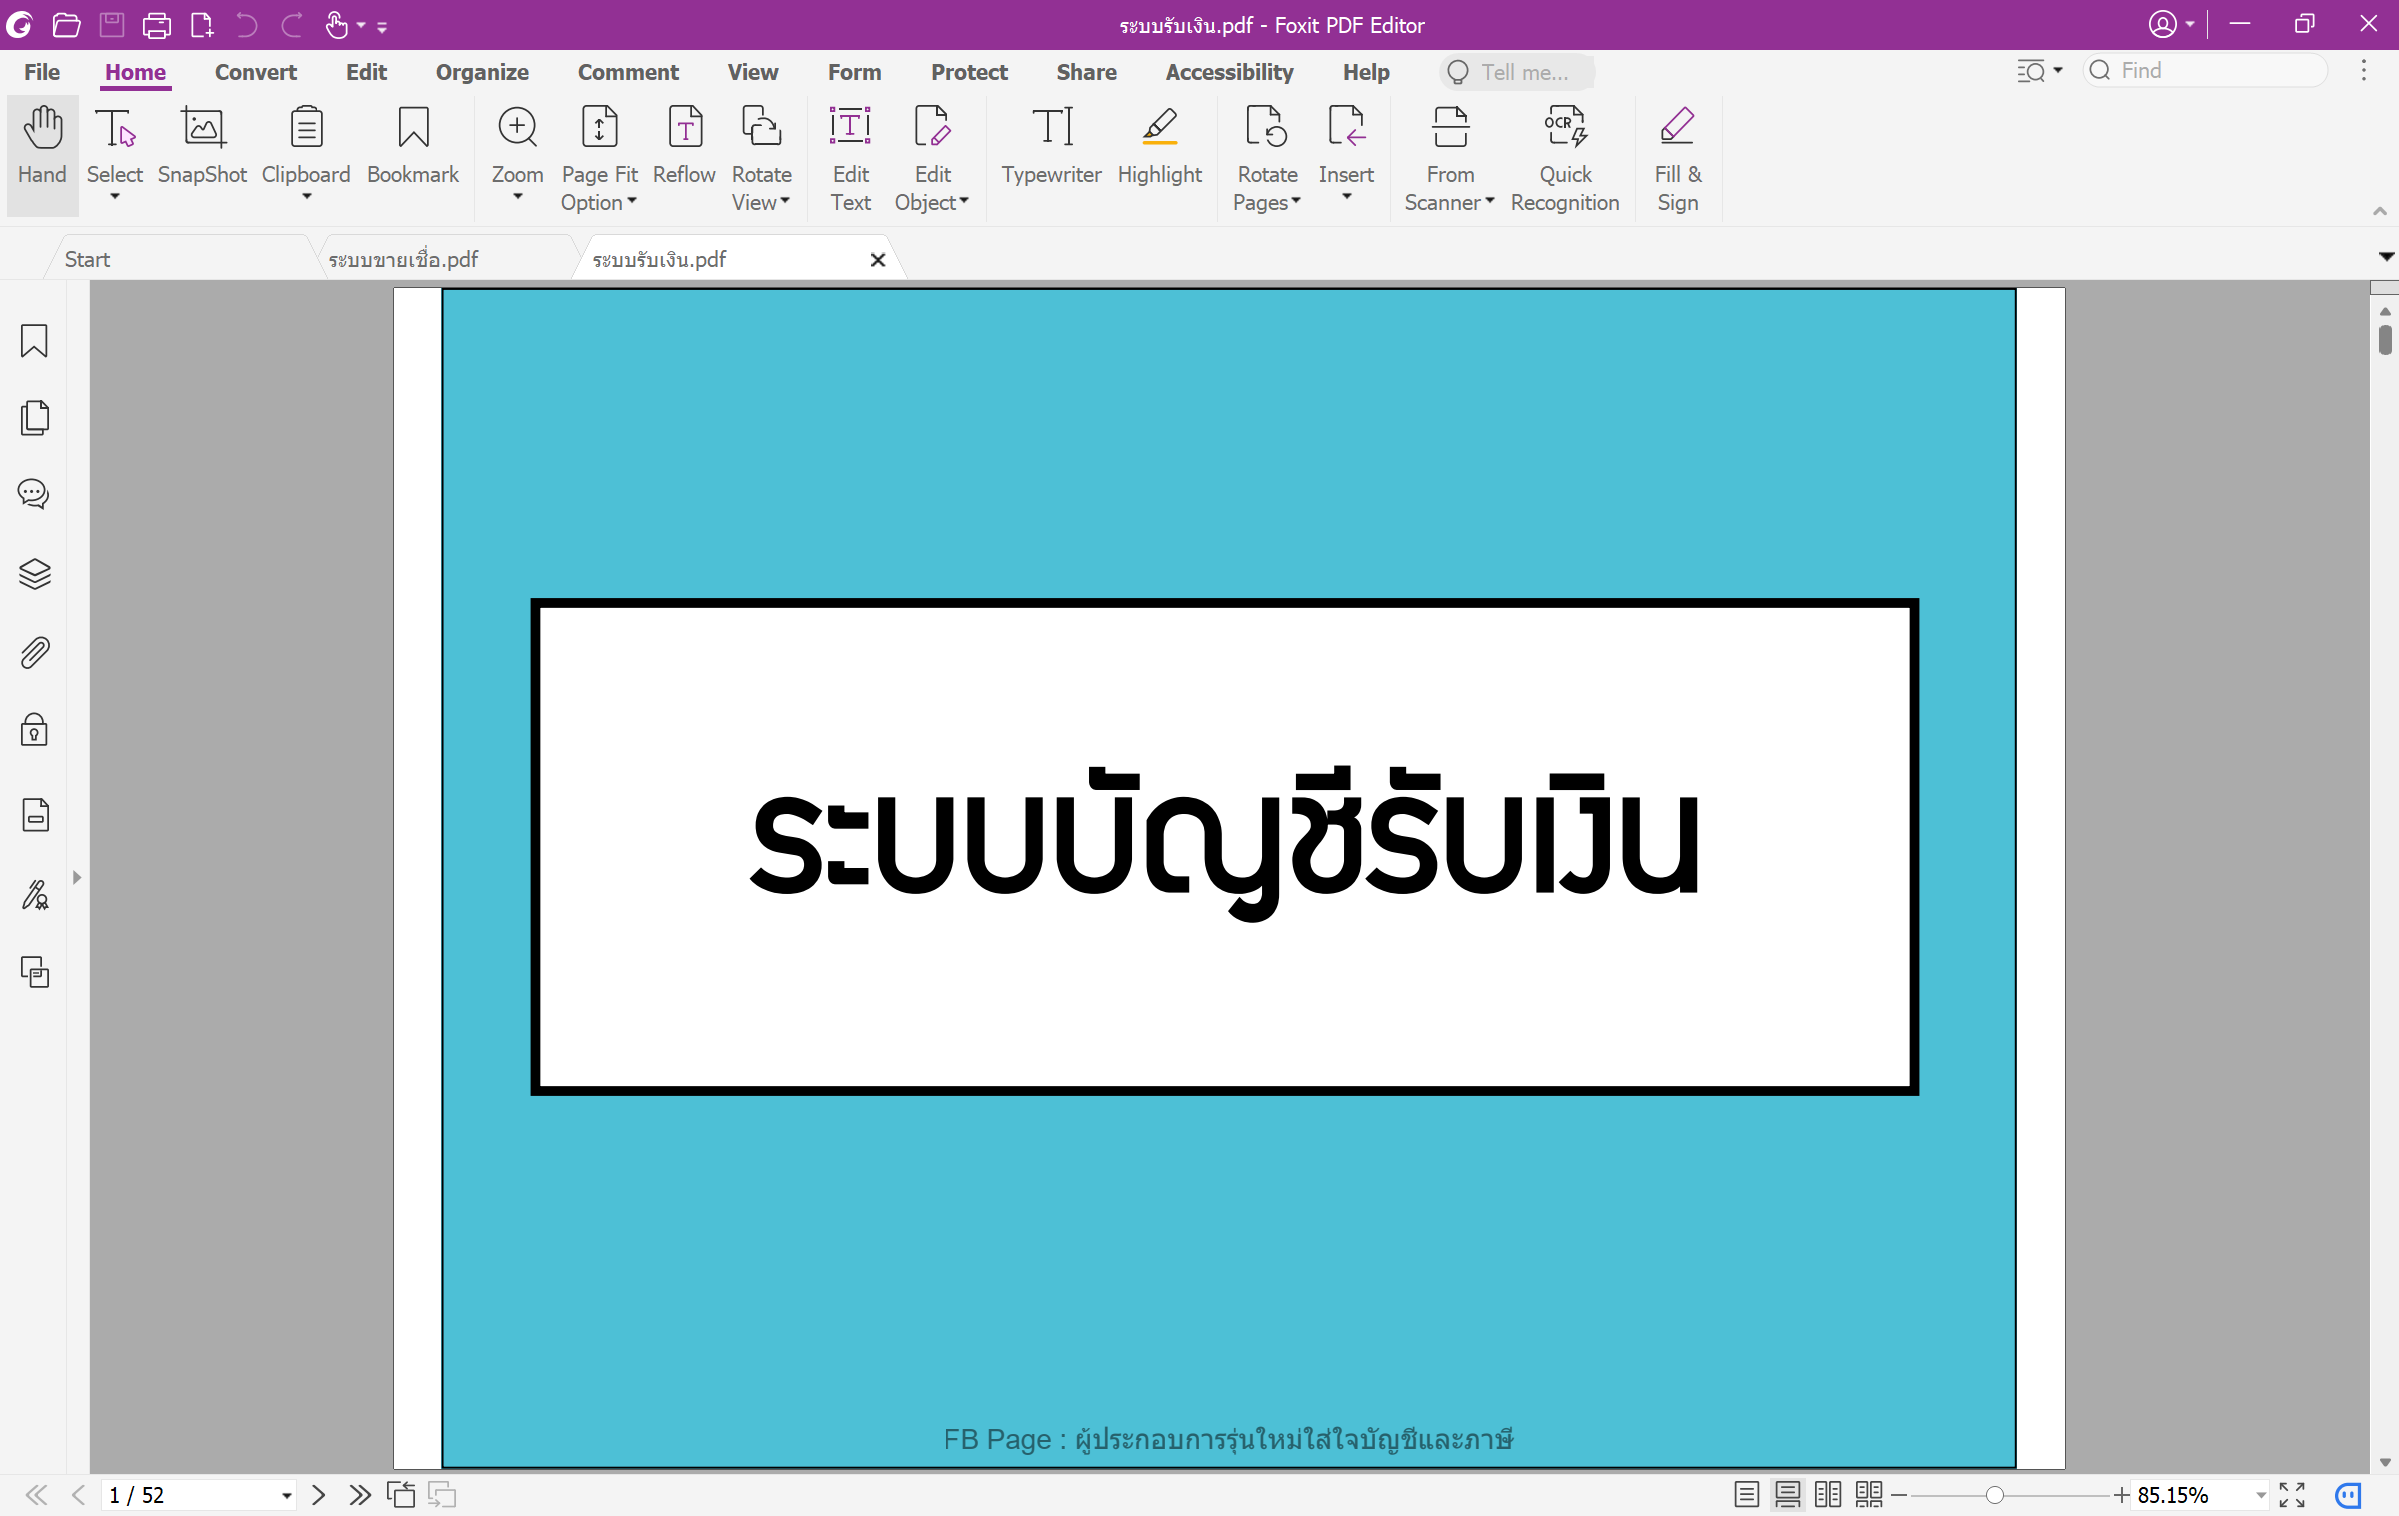
Task: Open the page number dropdown
Action: click(286, 1496)
